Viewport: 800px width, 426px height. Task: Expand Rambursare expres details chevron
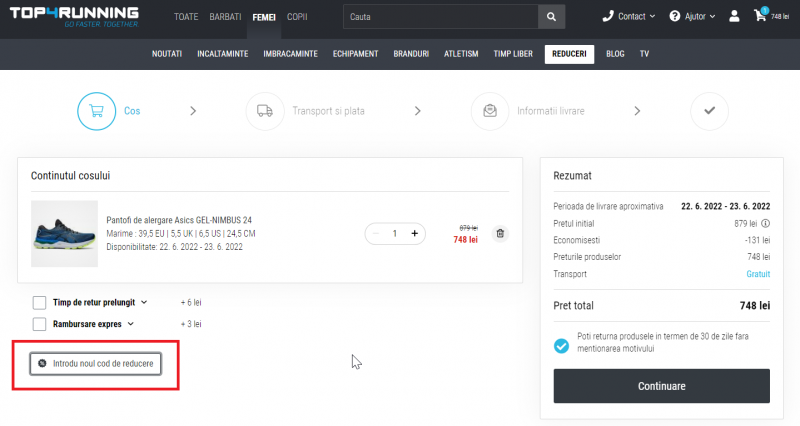tap(131, 323)
